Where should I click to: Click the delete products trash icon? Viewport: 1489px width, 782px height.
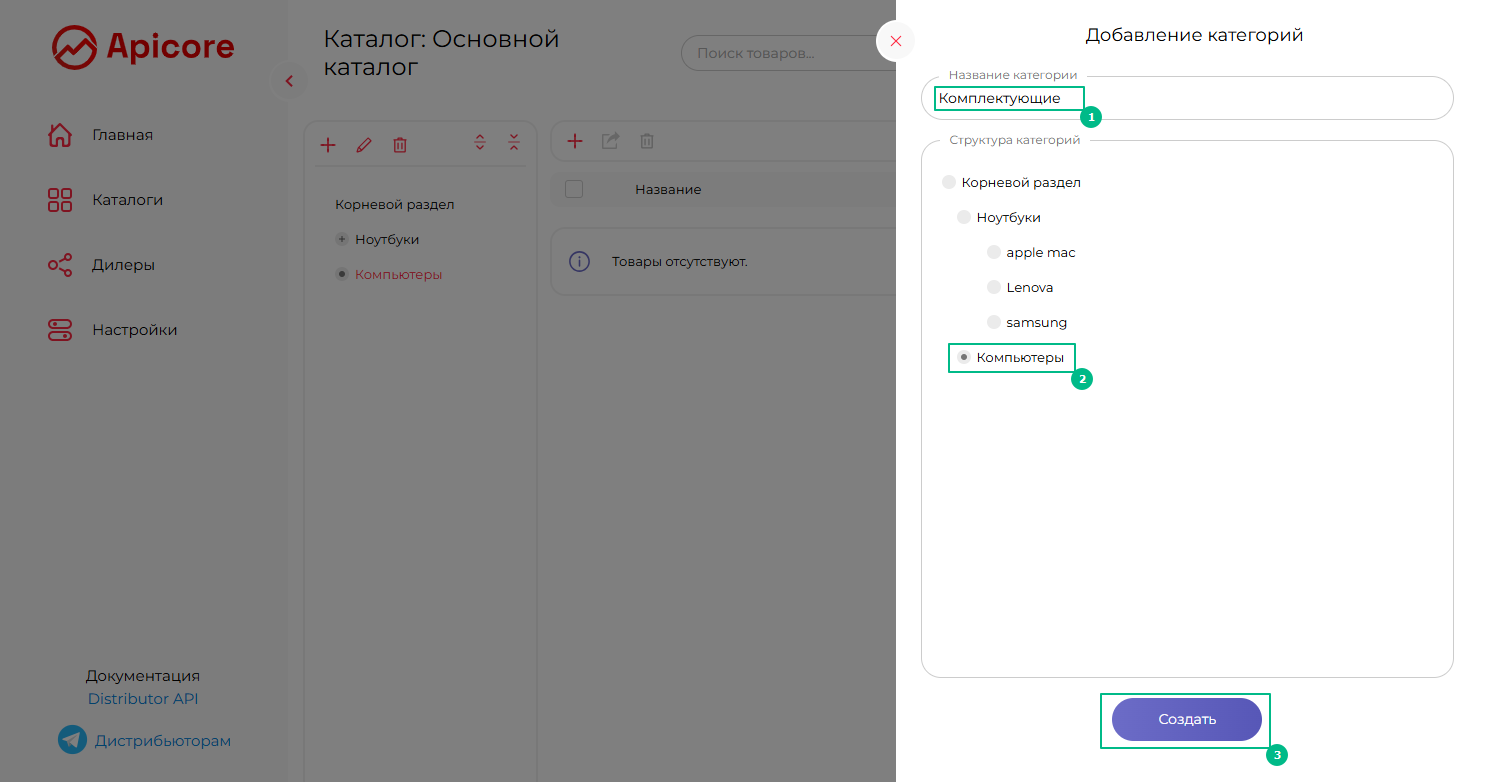647,141
